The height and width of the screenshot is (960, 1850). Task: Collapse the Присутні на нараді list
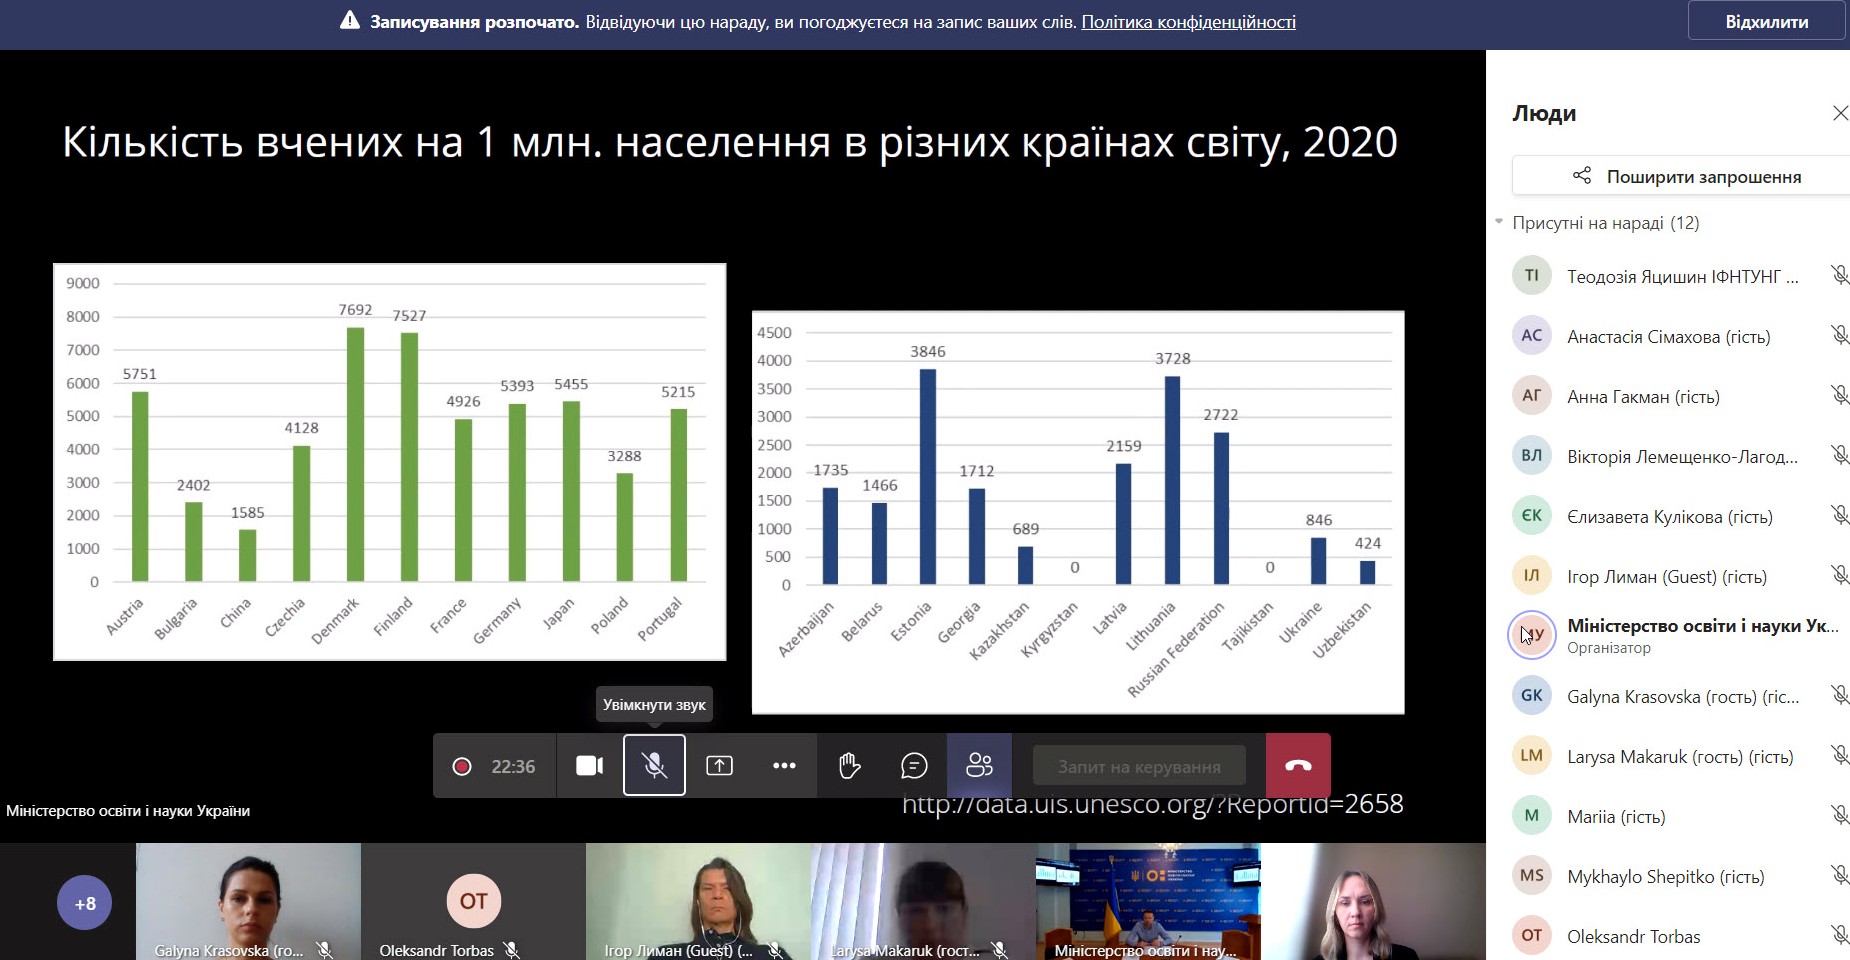[x=1499, y=223]
